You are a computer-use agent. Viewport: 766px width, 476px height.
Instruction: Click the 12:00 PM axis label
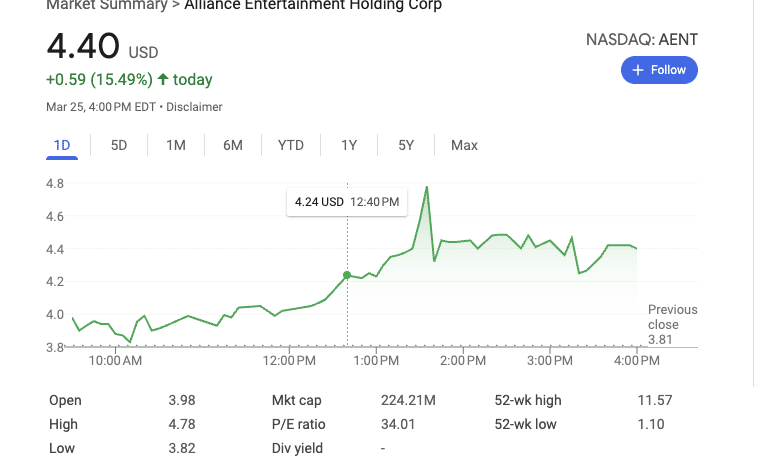(289, 361)
